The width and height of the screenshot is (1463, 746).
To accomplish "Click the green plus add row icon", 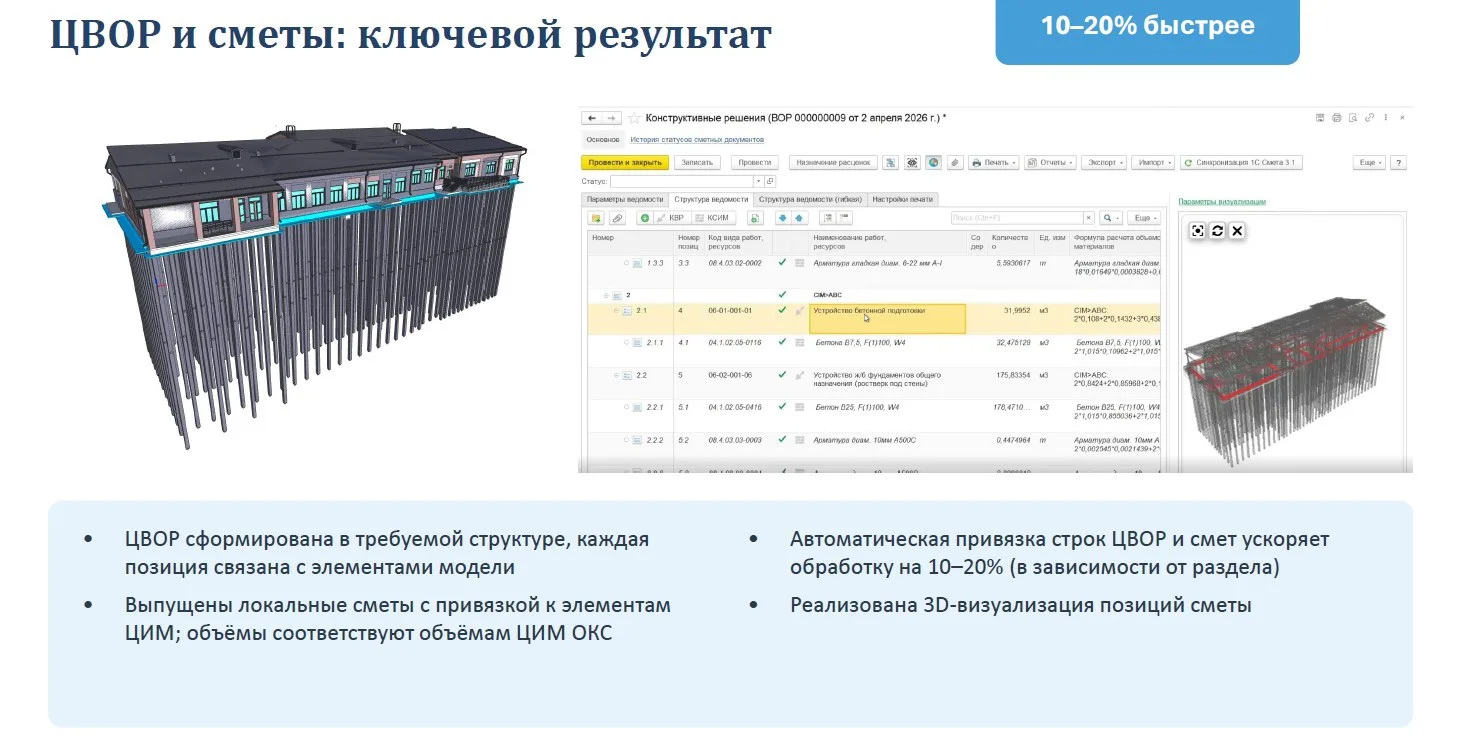I will 645,218.
